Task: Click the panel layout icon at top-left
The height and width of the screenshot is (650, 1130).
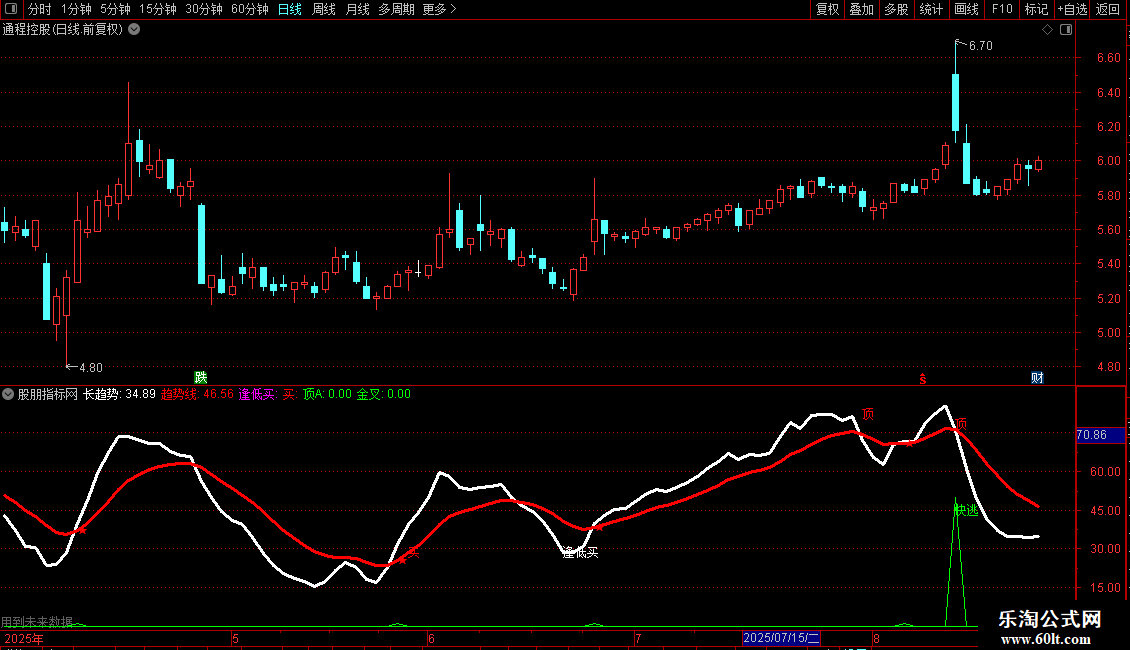Action: click(x=11, y=9)
